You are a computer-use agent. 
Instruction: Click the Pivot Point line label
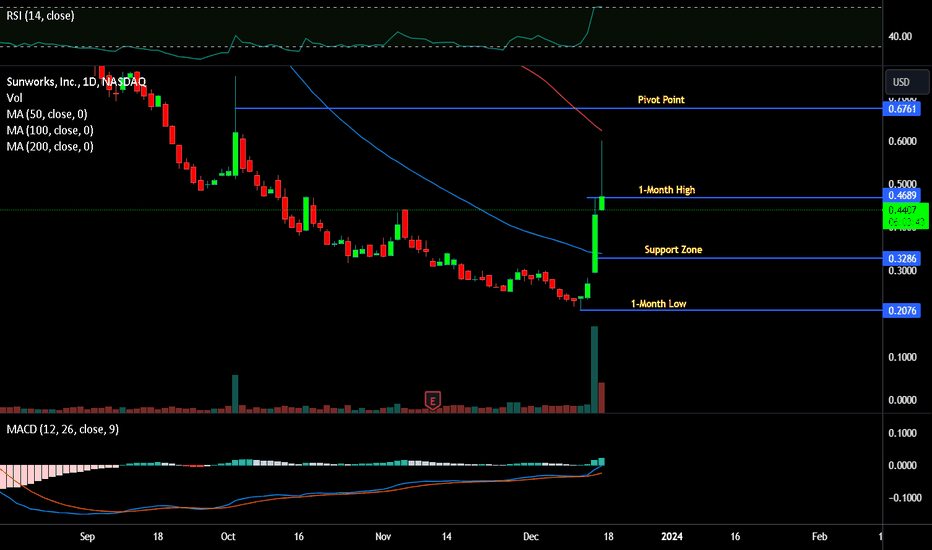661,99
